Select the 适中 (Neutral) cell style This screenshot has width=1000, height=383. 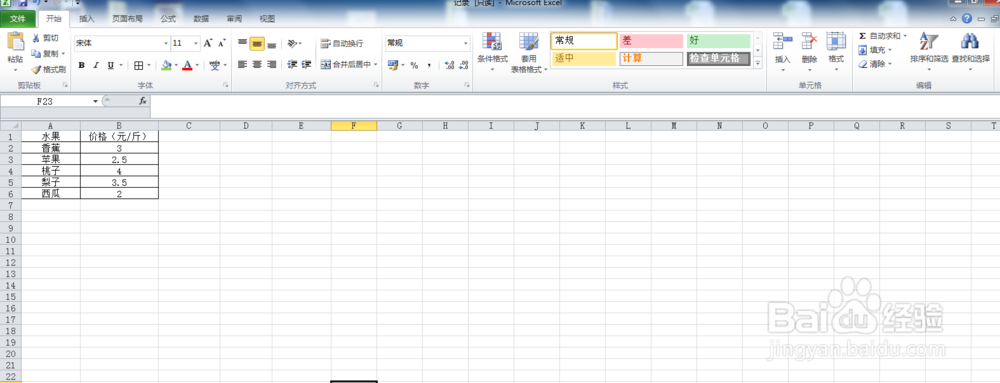pyautogui.click(x=584, y=59)
